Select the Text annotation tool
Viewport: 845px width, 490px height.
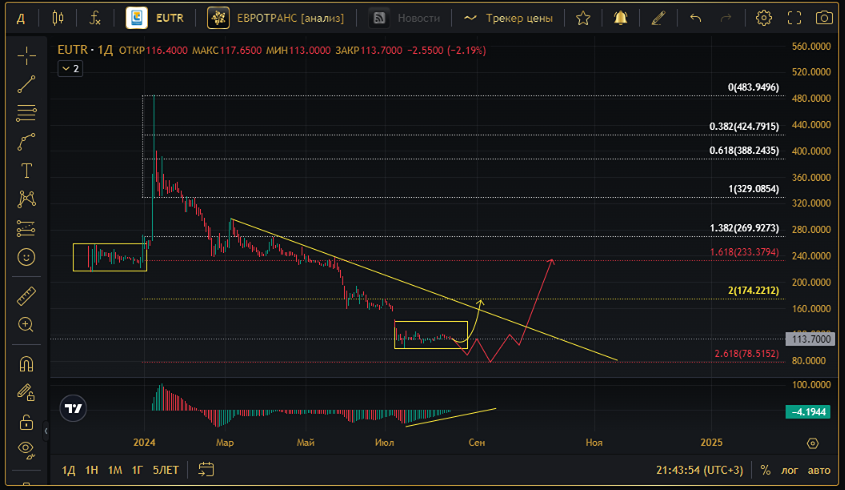pos(26,171)
